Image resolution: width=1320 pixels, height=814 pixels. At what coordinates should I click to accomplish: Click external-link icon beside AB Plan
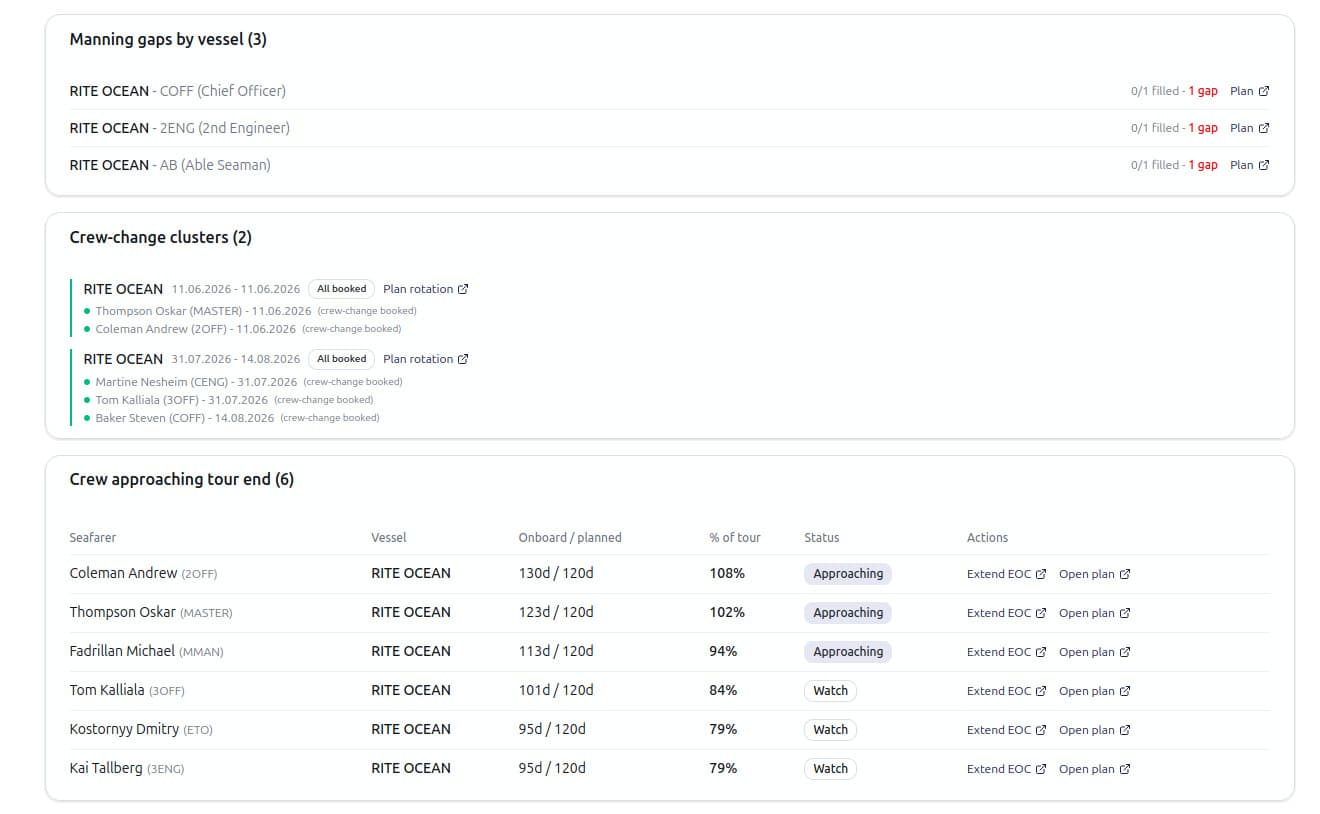point(1264,165)
